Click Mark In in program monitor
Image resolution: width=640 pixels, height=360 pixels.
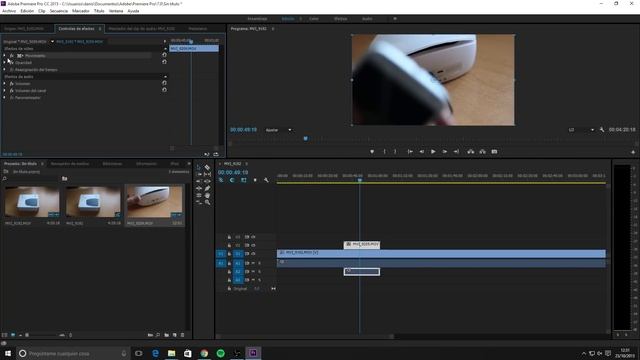(384, 151)
